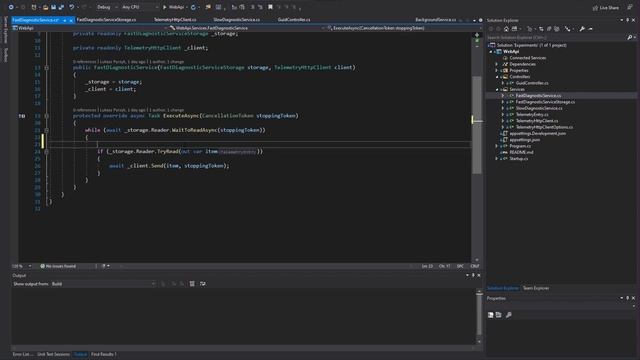Image resolution: width=640 pixels, height=360 pixels.
Task: Click the Navigate Backward circular icon
Action: [x=11, y=7]
